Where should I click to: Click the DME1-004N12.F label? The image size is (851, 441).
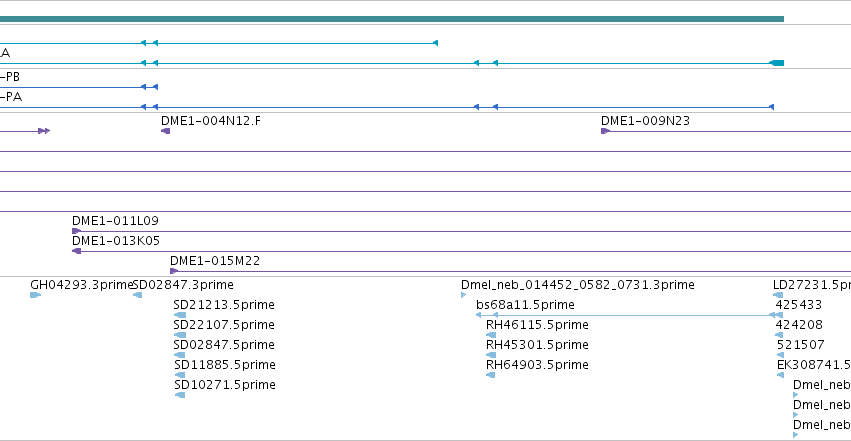[x=211, y=120]
